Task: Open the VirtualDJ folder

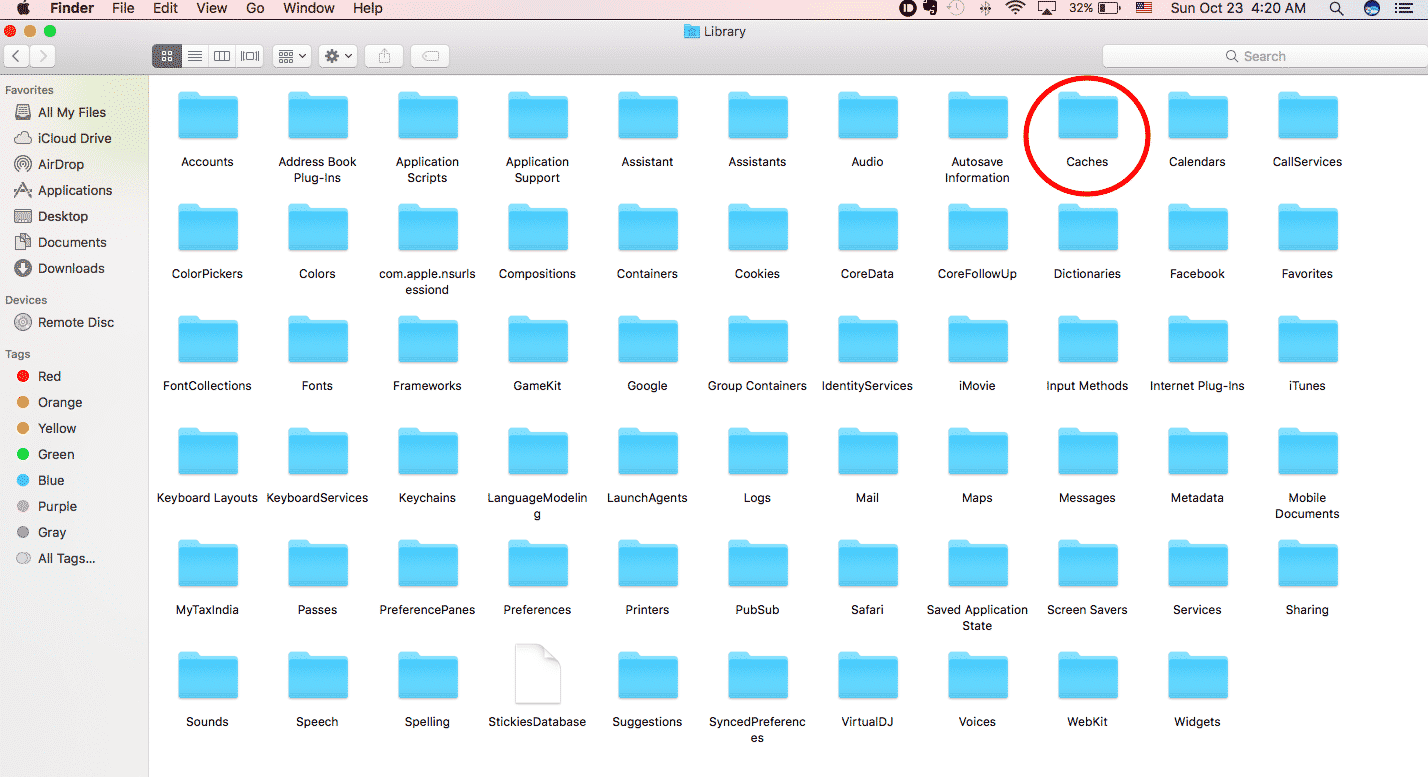Action: pos(867,676)
